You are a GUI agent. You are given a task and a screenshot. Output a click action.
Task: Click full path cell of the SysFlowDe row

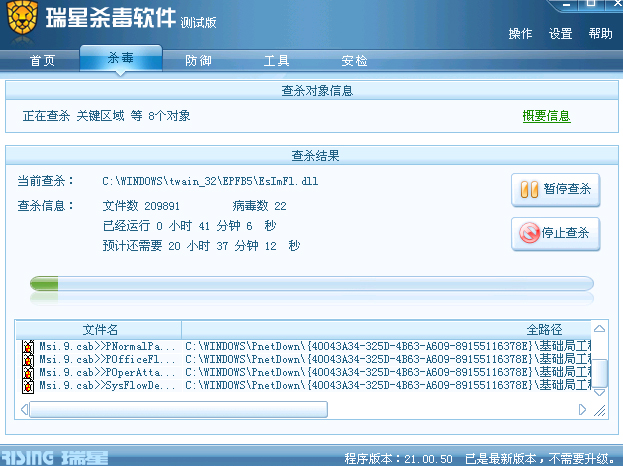pos(388,386)
